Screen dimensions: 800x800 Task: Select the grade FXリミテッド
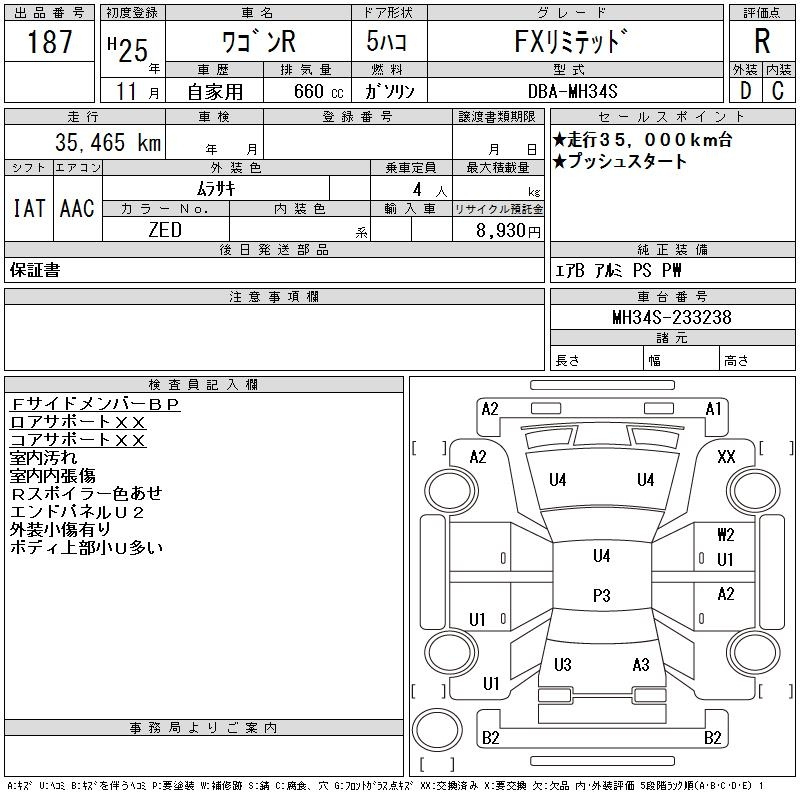pyautogui.click(x=570, y=41)
